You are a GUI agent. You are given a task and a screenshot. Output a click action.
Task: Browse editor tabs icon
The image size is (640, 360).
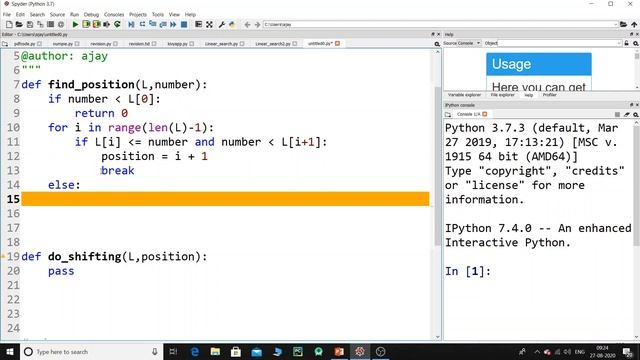click(5, 44)
